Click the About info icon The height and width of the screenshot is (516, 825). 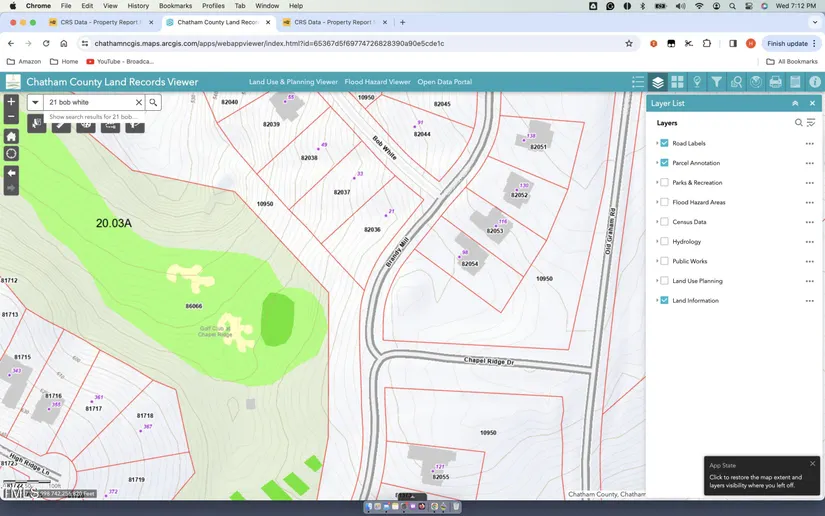[x=815, y=82]
